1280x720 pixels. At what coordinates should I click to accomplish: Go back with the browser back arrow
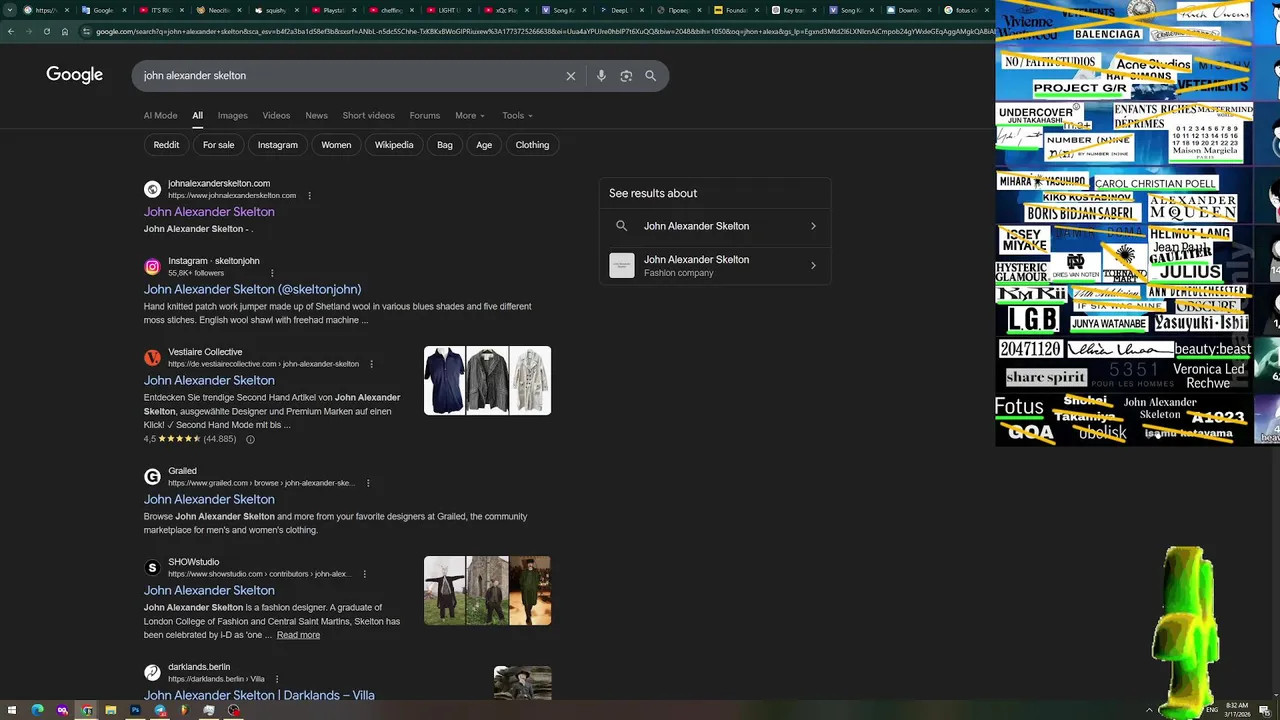point(11,31)
